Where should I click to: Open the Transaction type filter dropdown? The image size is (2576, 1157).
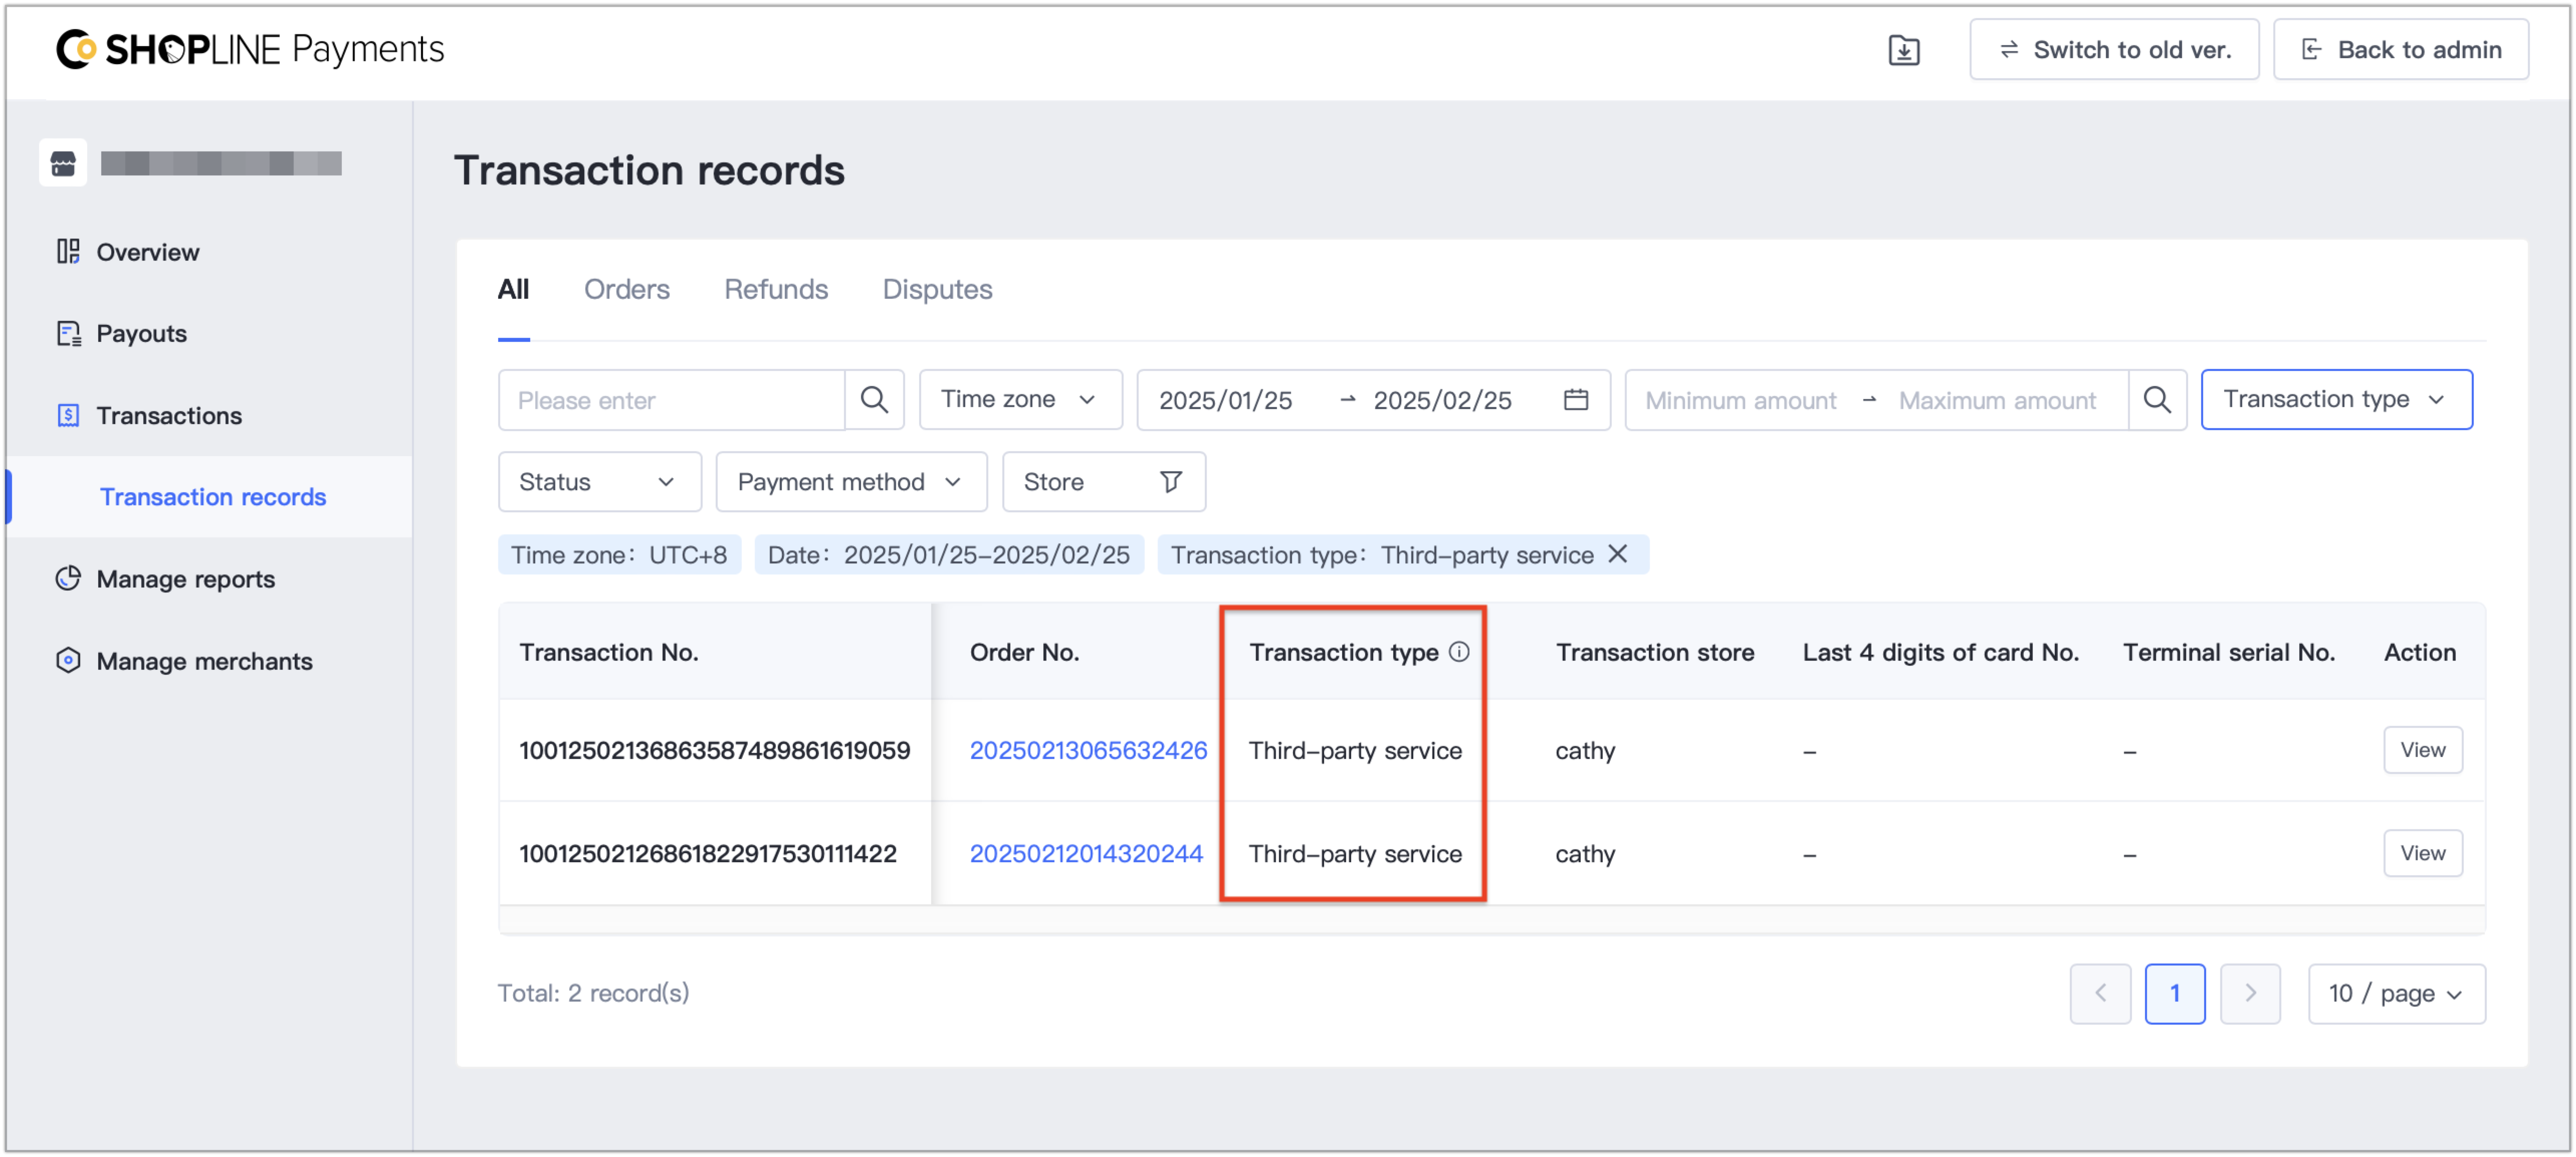pos(2336,400)
